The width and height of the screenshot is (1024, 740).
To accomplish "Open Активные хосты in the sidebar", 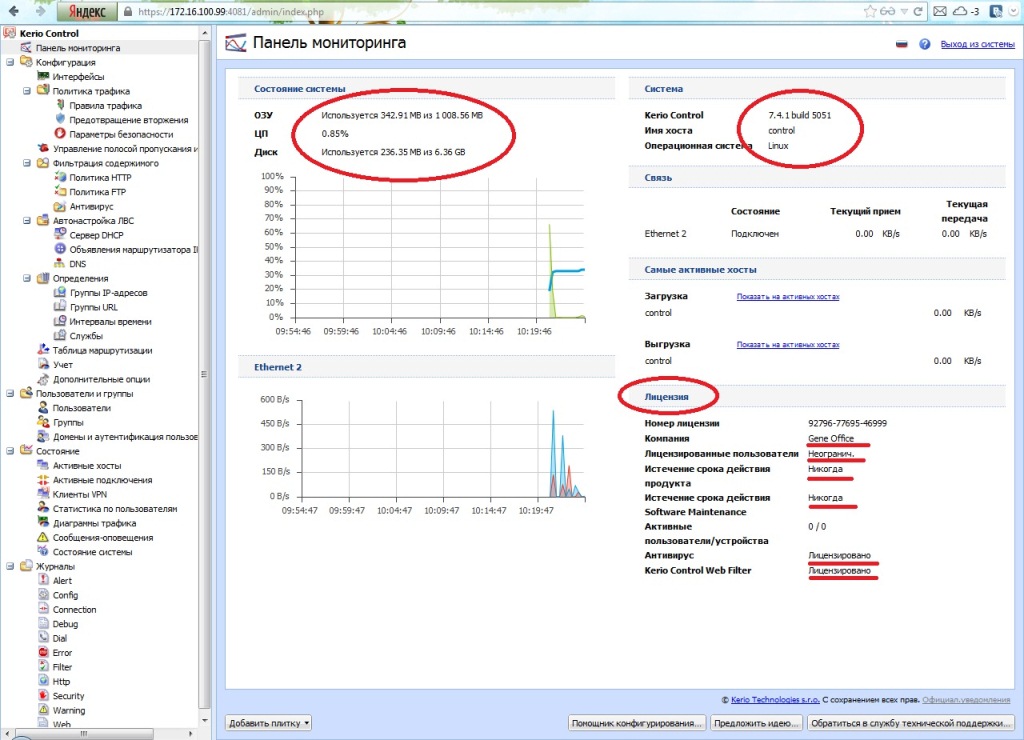I will click(x=87, y=466).
